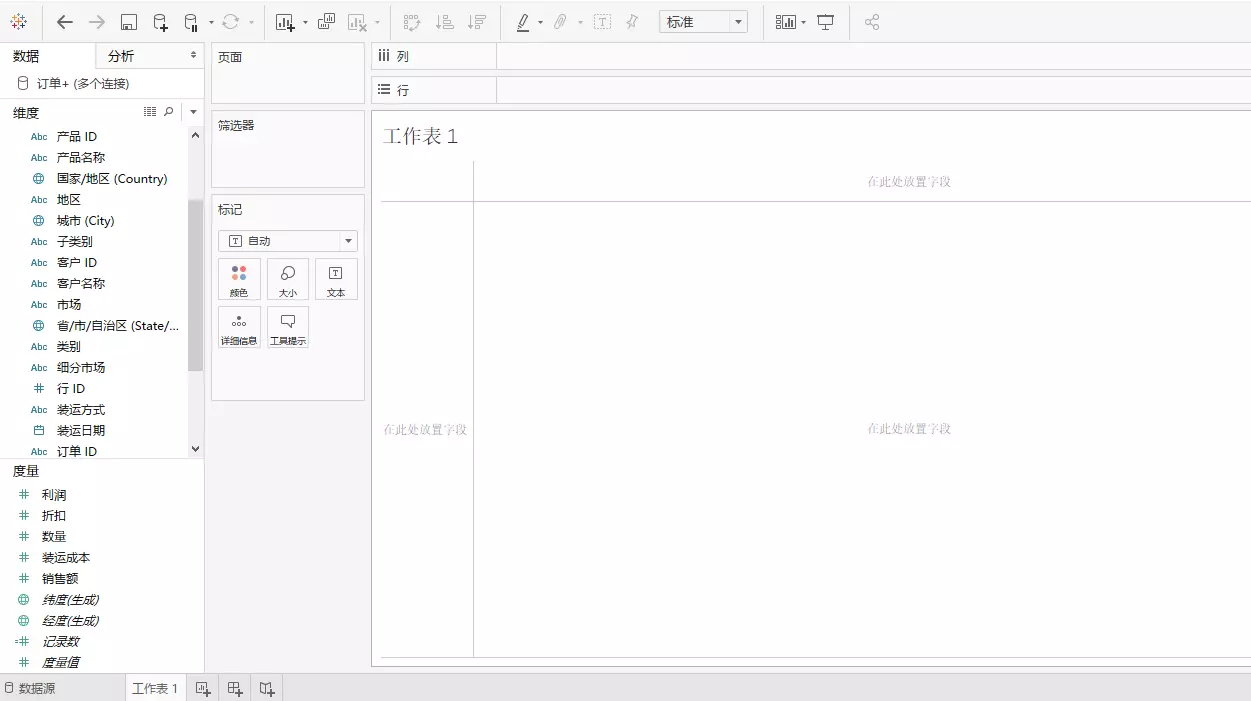
Task: Duplicate the current sheet
Action: pos(327,22)
